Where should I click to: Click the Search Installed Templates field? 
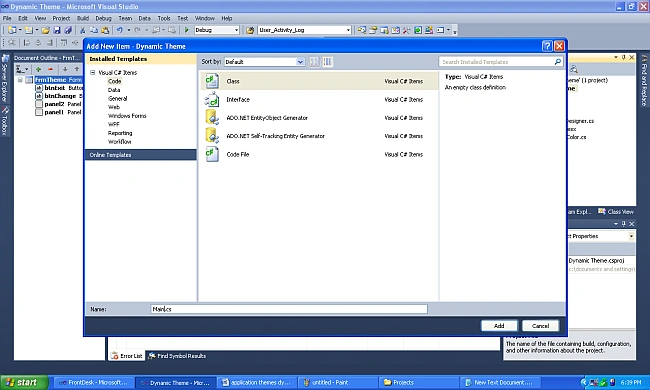[x=501, y=62]
